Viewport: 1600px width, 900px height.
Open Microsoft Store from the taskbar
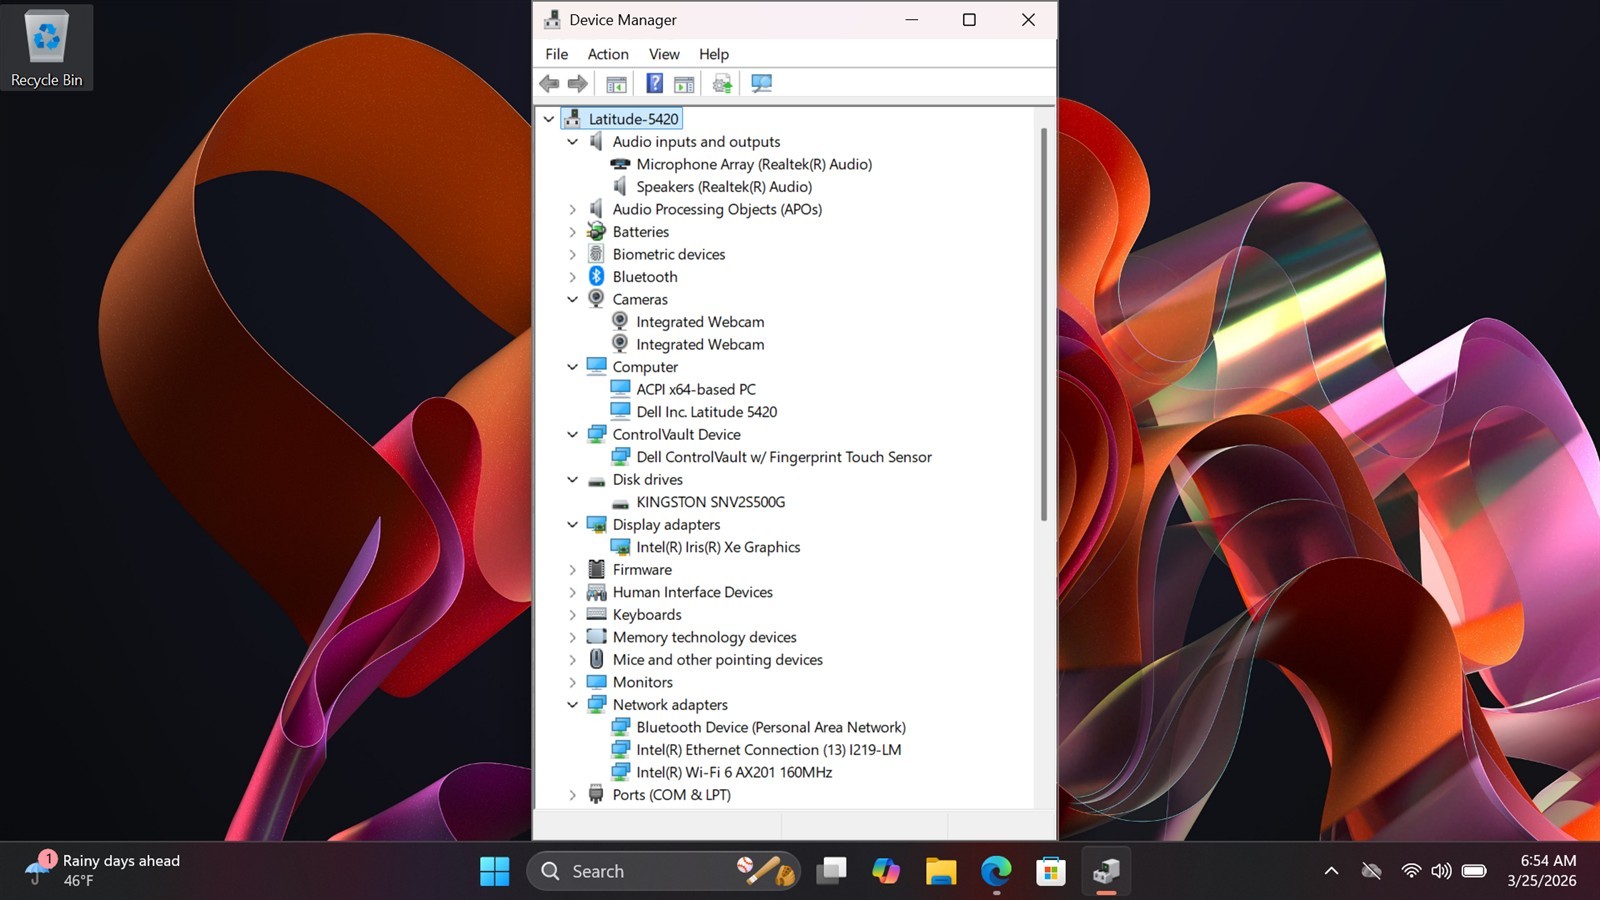(1051, 871)
